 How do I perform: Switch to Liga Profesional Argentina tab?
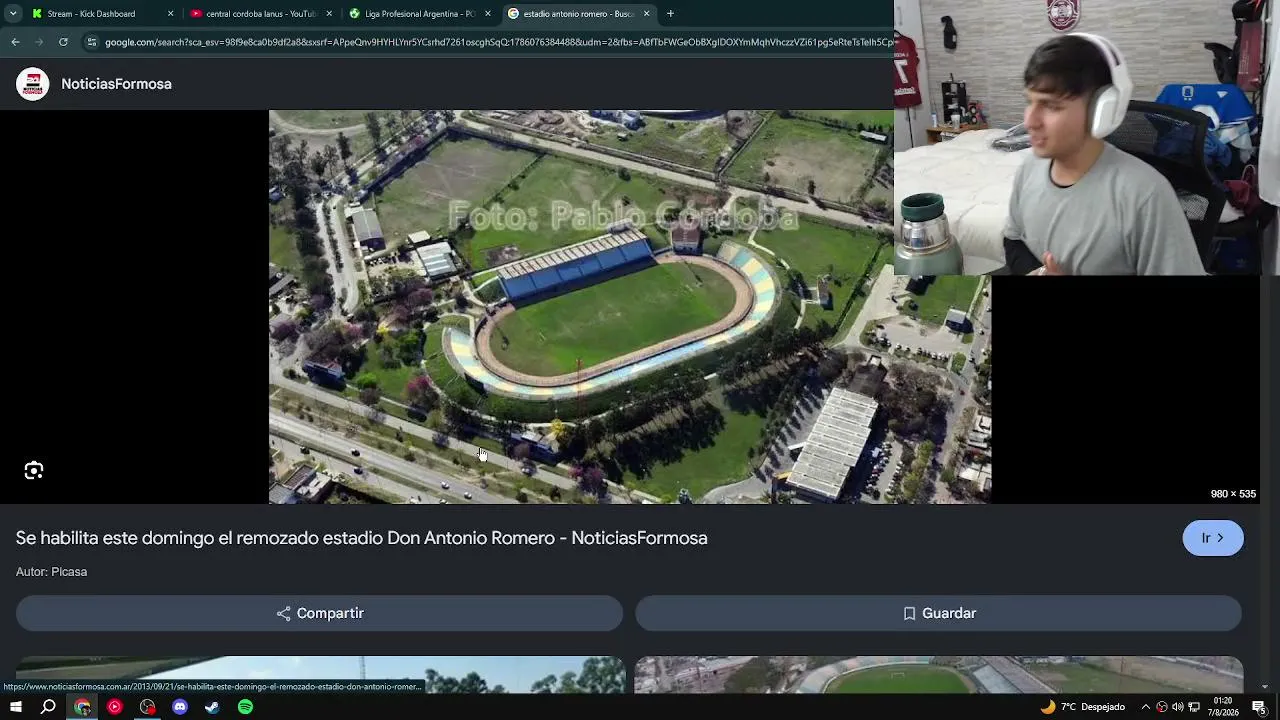(419, 14)
